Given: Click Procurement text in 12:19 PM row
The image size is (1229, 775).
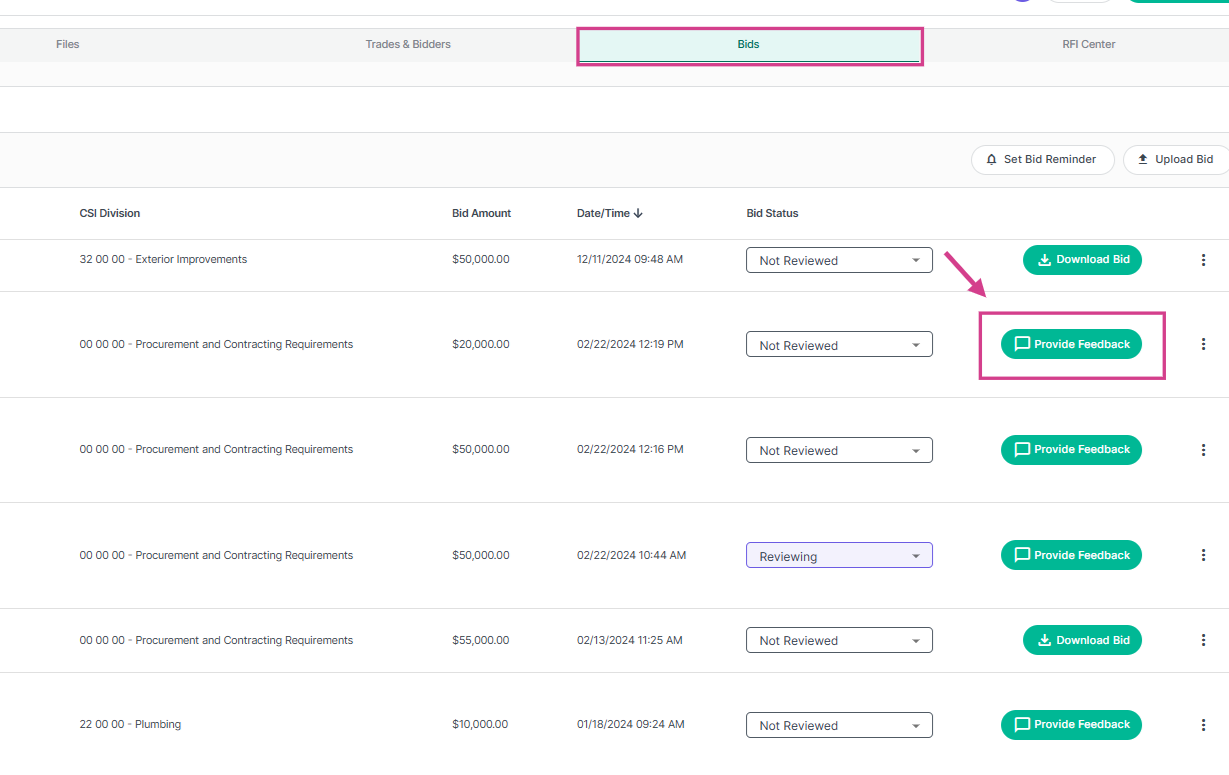Looking at the screenshot, I should 216,344.
